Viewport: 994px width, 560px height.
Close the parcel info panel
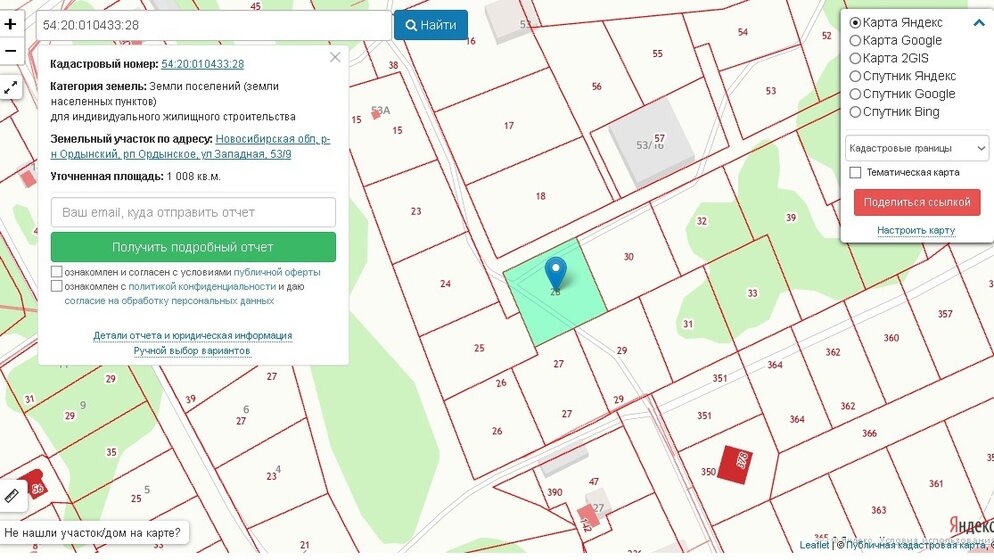(335, 57)
